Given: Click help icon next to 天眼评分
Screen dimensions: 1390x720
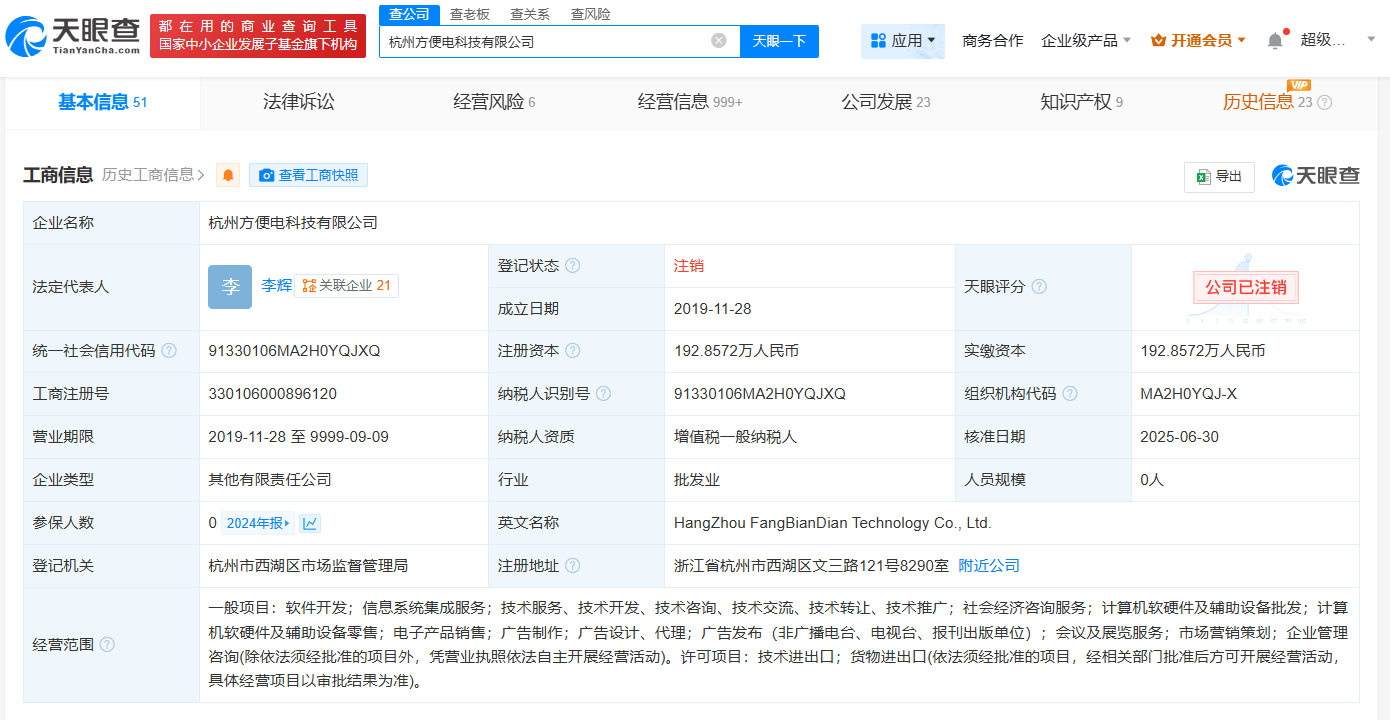Looking at the screenshot, I should 1039,287.
